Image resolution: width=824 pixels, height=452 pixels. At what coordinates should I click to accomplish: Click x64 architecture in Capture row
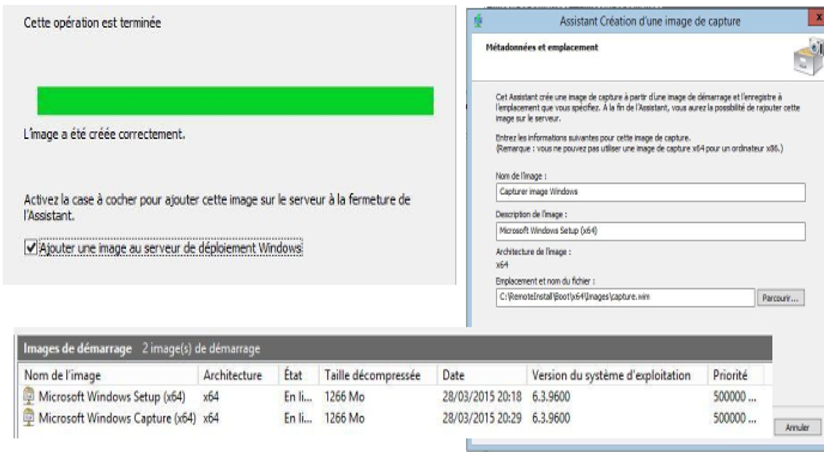[211, 418]
